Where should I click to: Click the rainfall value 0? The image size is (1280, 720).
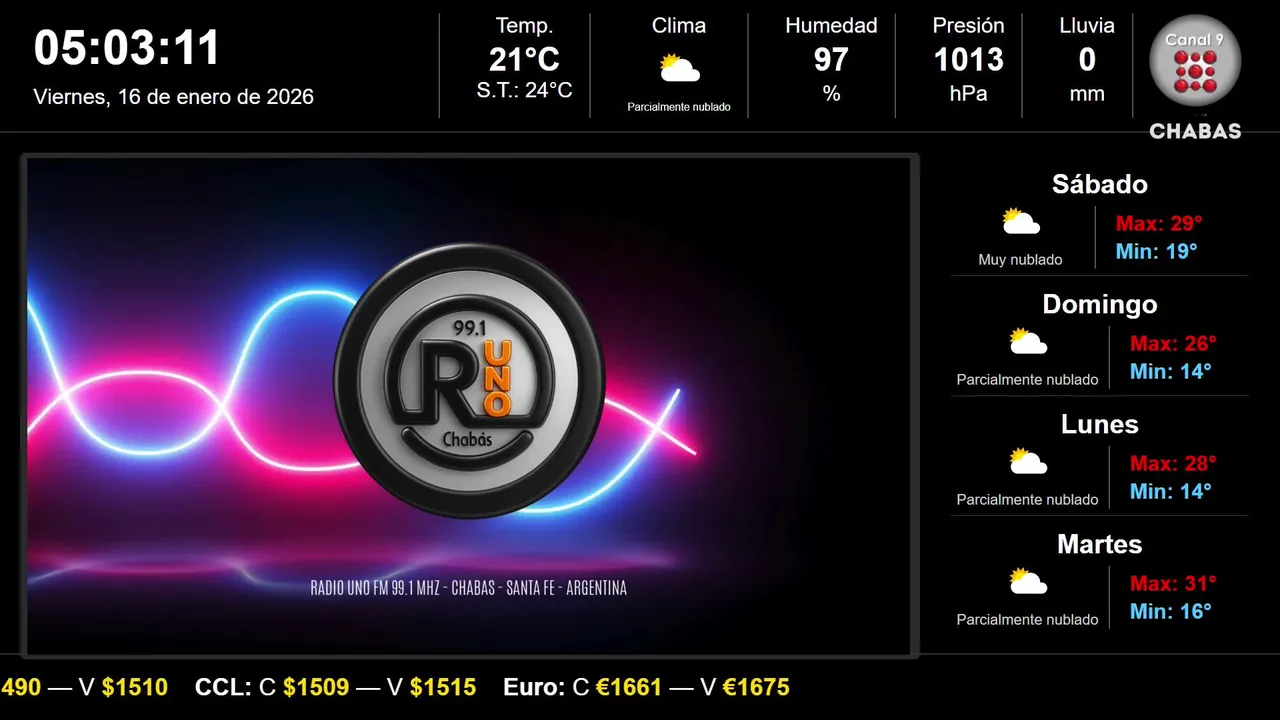point(1087,60)
